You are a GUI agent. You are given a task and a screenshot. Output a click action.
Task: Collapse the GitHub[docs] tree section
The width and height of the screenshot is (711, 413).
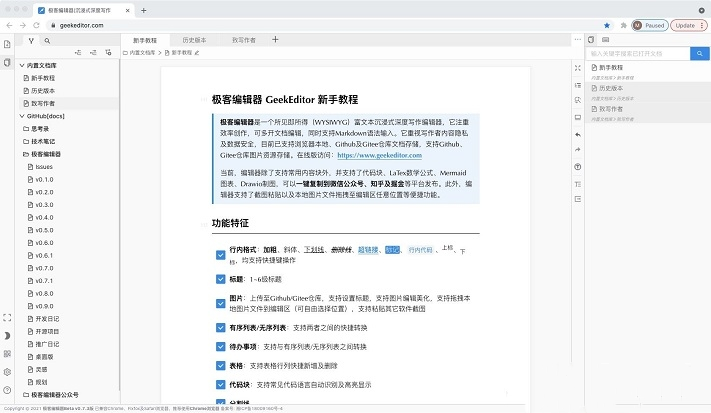(x=22, y=116)
